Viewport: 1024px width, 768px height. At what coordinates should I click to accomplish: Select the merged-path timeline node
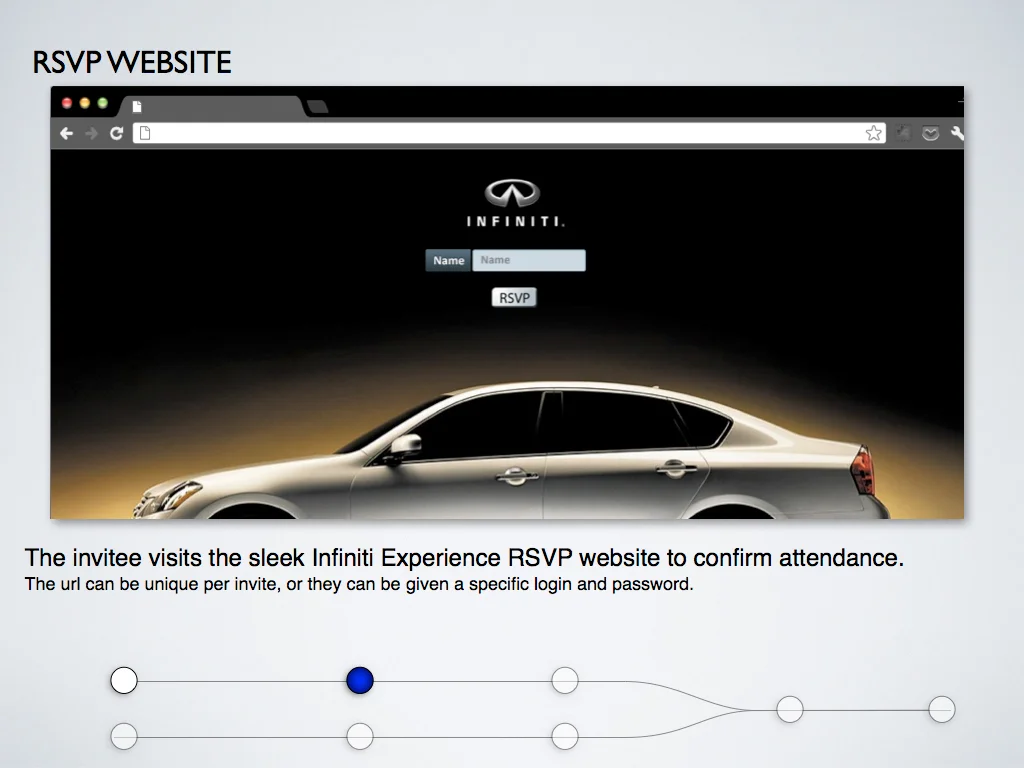tap(790, 709)
